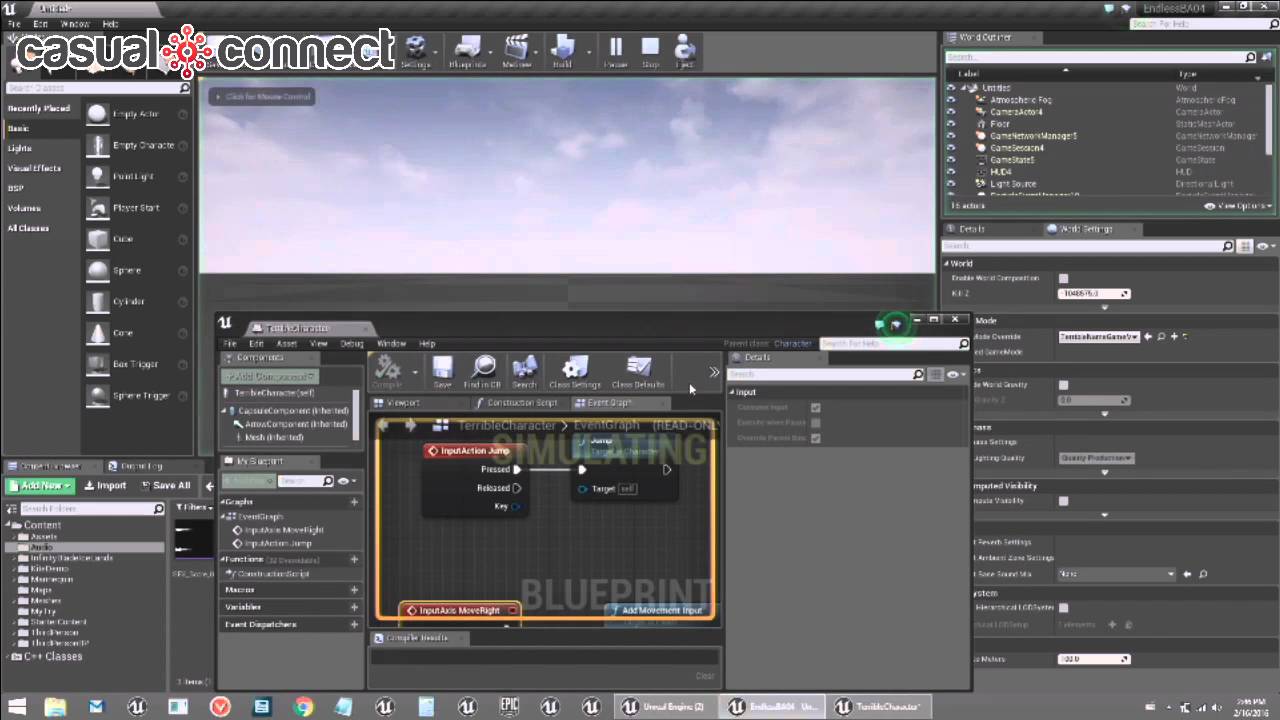Select the Point Light icon

pyautogui.click(x=97, y=176)
